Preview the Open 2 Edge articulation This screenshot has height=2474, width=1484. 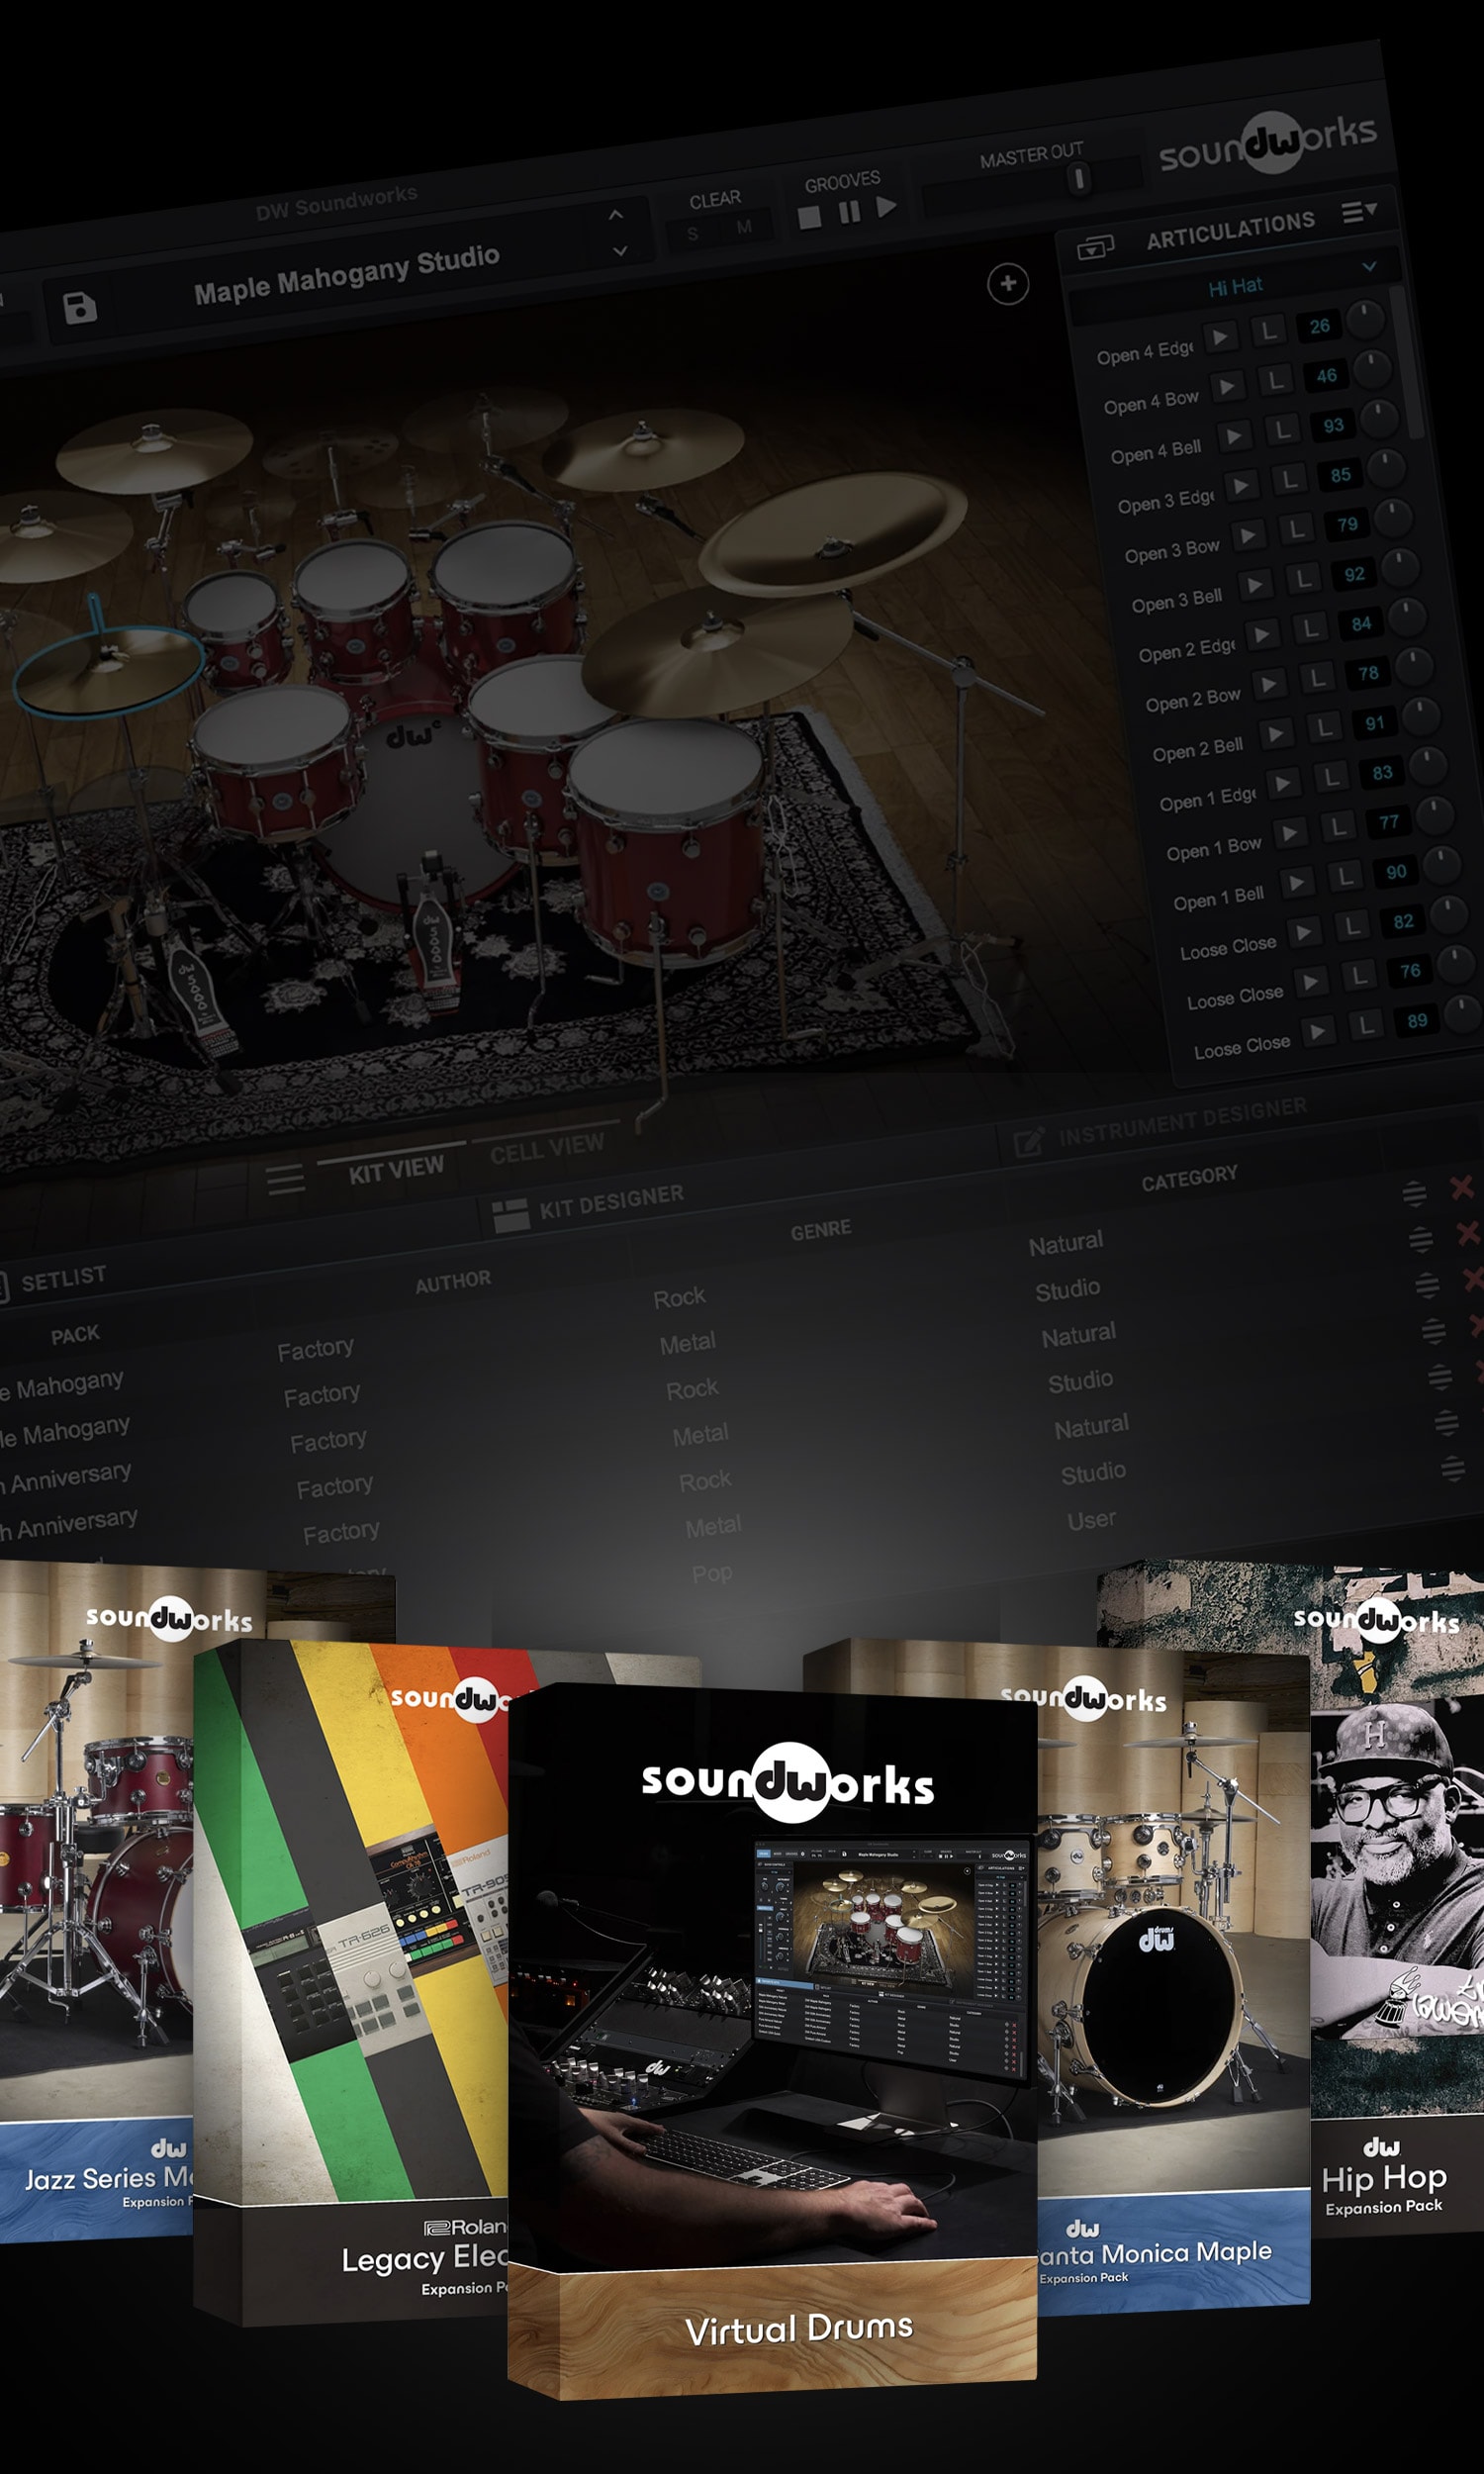click(x=1262, y=634)
